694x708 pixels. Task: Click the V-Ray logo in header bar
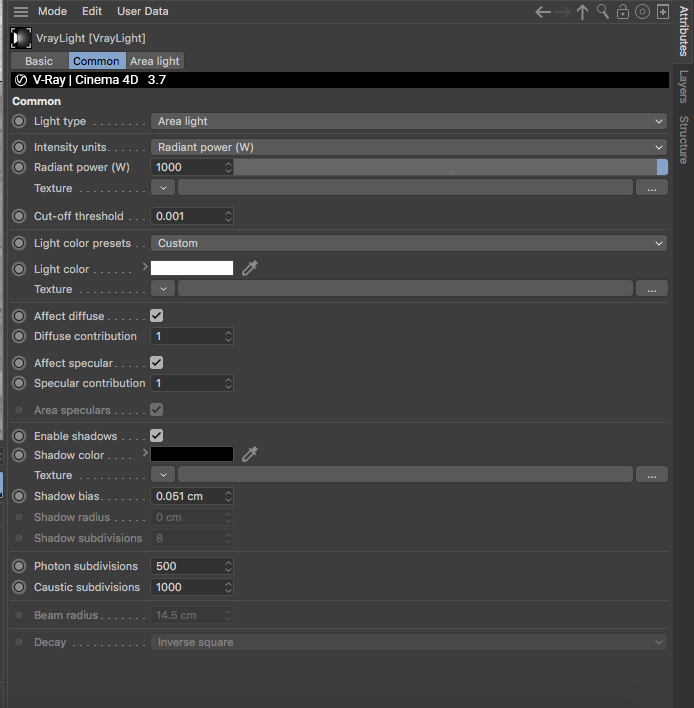[x=21, y=80]
